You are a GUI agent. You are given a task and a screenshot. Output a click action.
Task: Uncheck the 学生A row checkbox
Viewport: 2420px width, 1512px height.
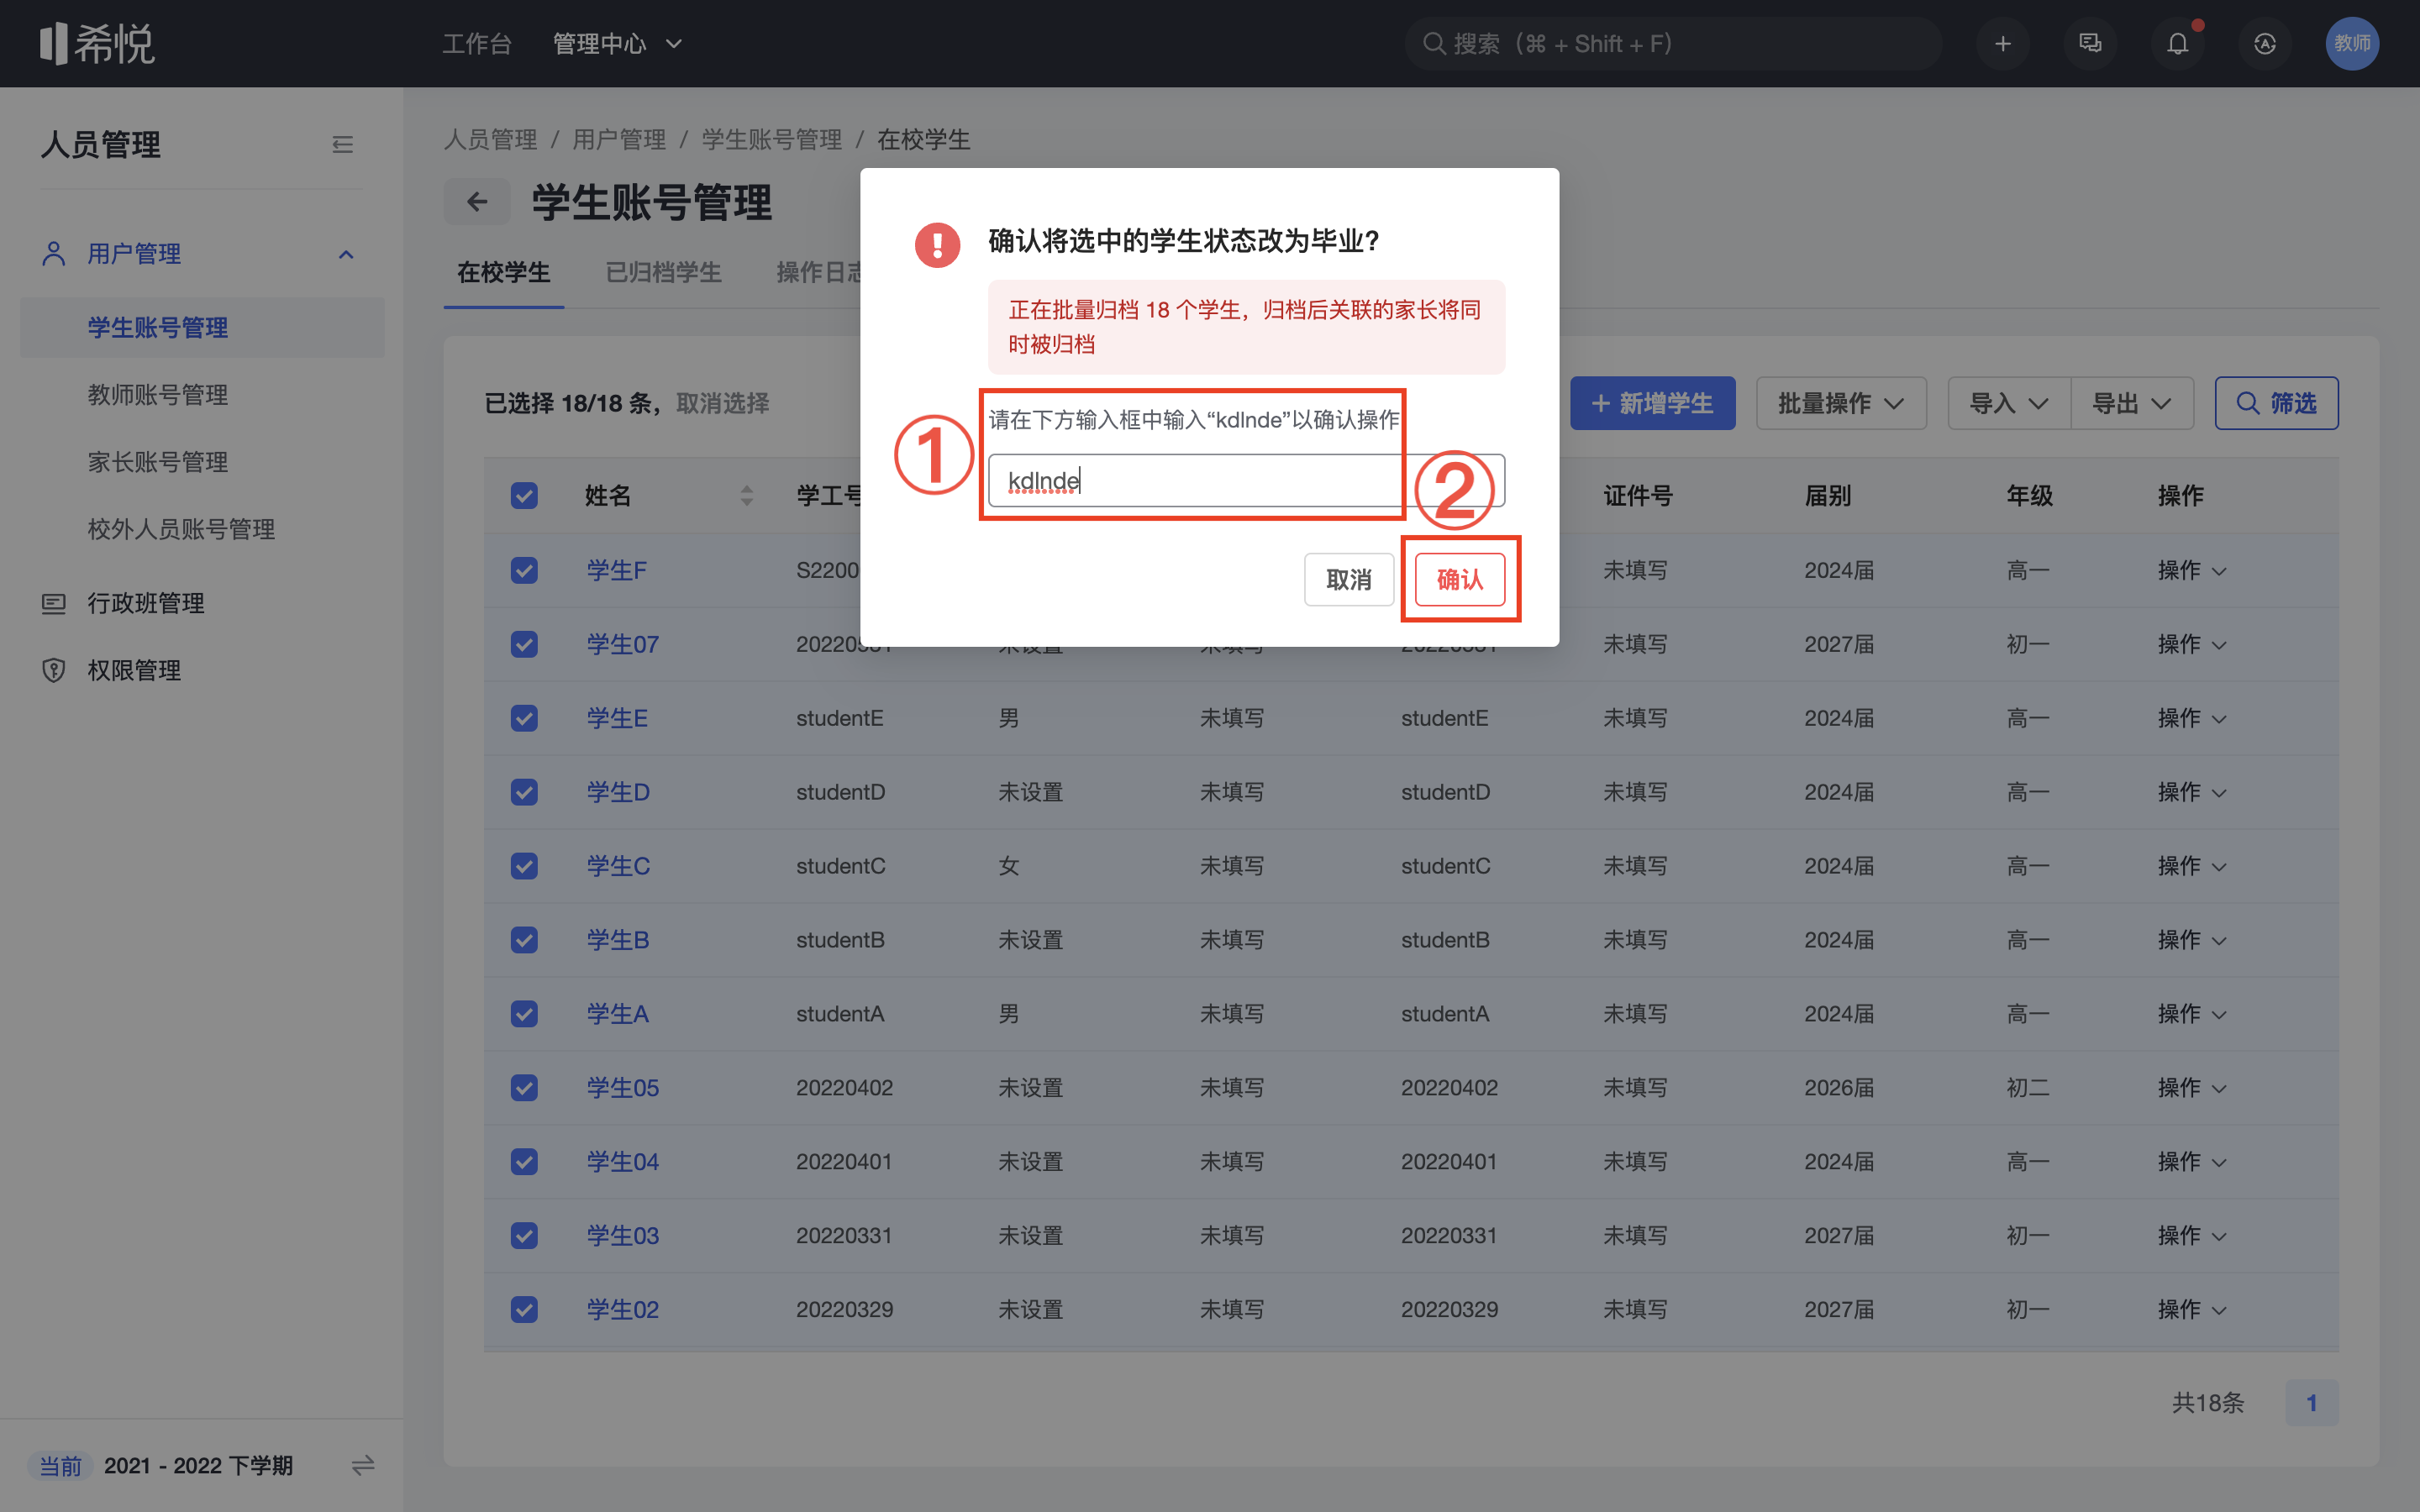(524, 1014)
